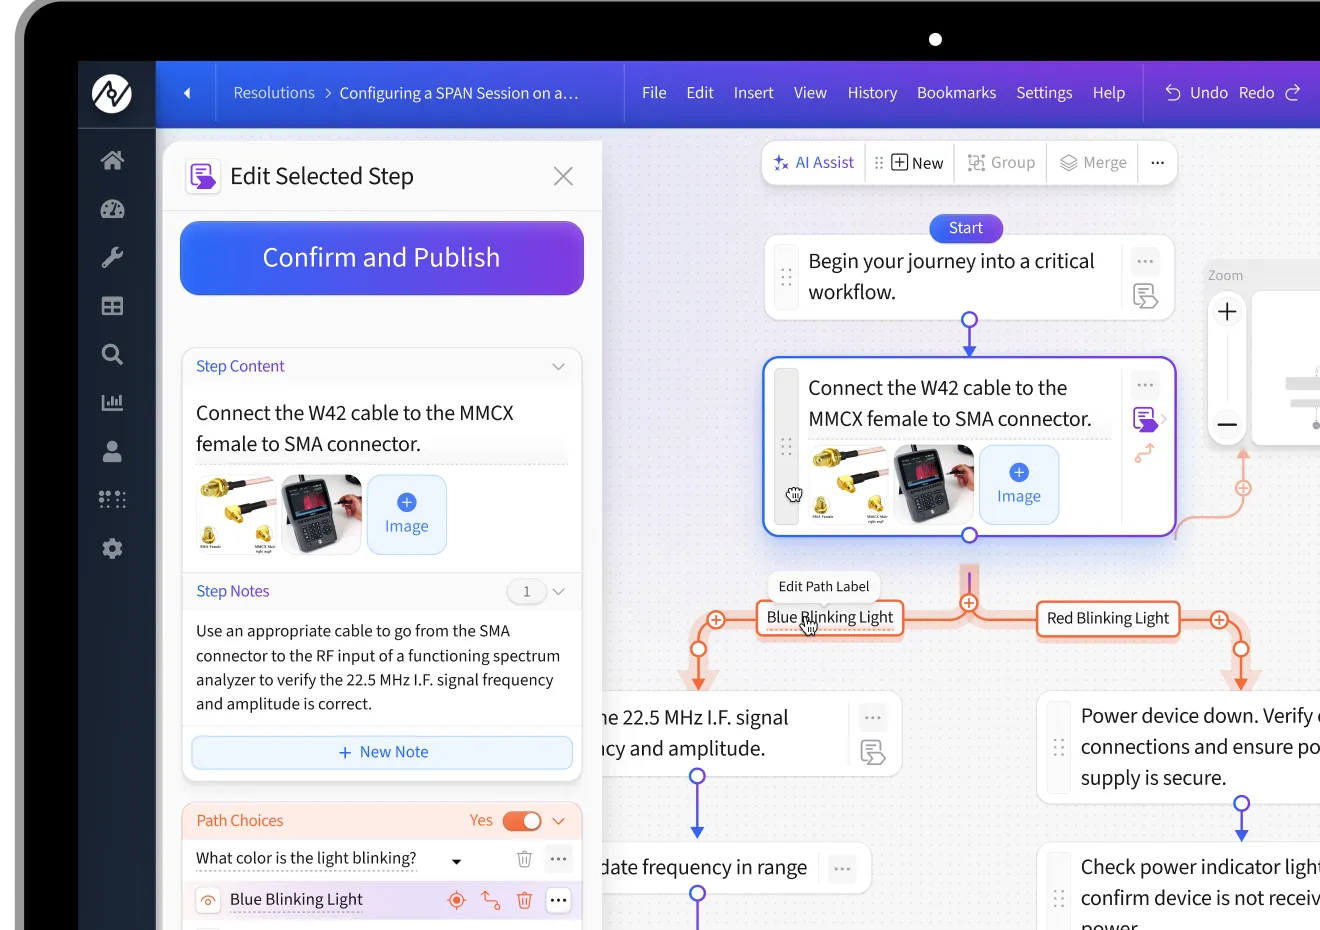Close the Edit Selected Step panel

click(x=563, y=176)
